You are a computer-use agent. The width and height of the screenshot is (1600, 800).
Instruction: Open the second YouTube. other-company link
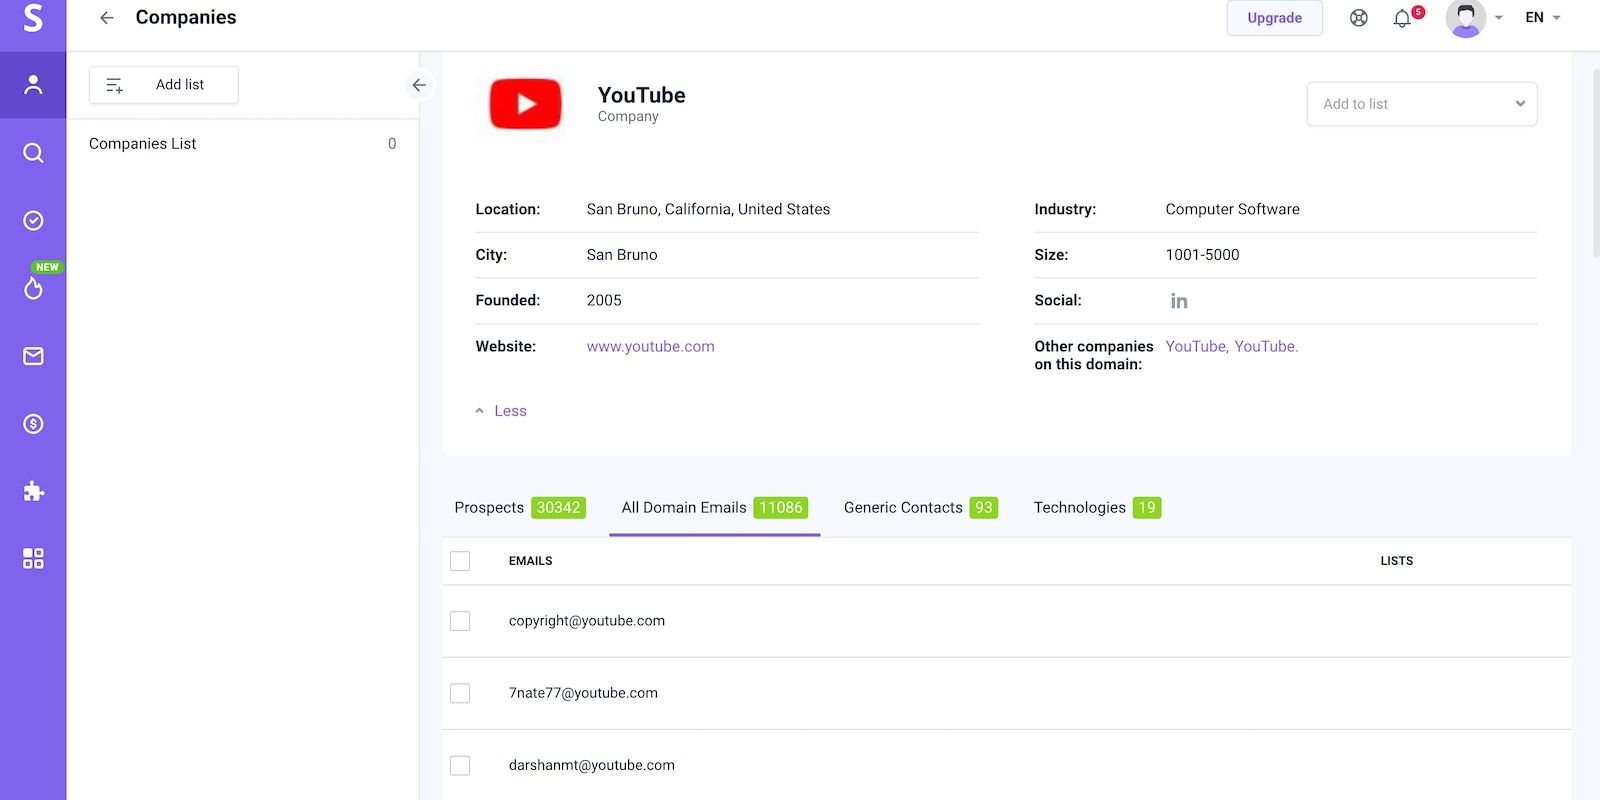tap(1266, 346)
